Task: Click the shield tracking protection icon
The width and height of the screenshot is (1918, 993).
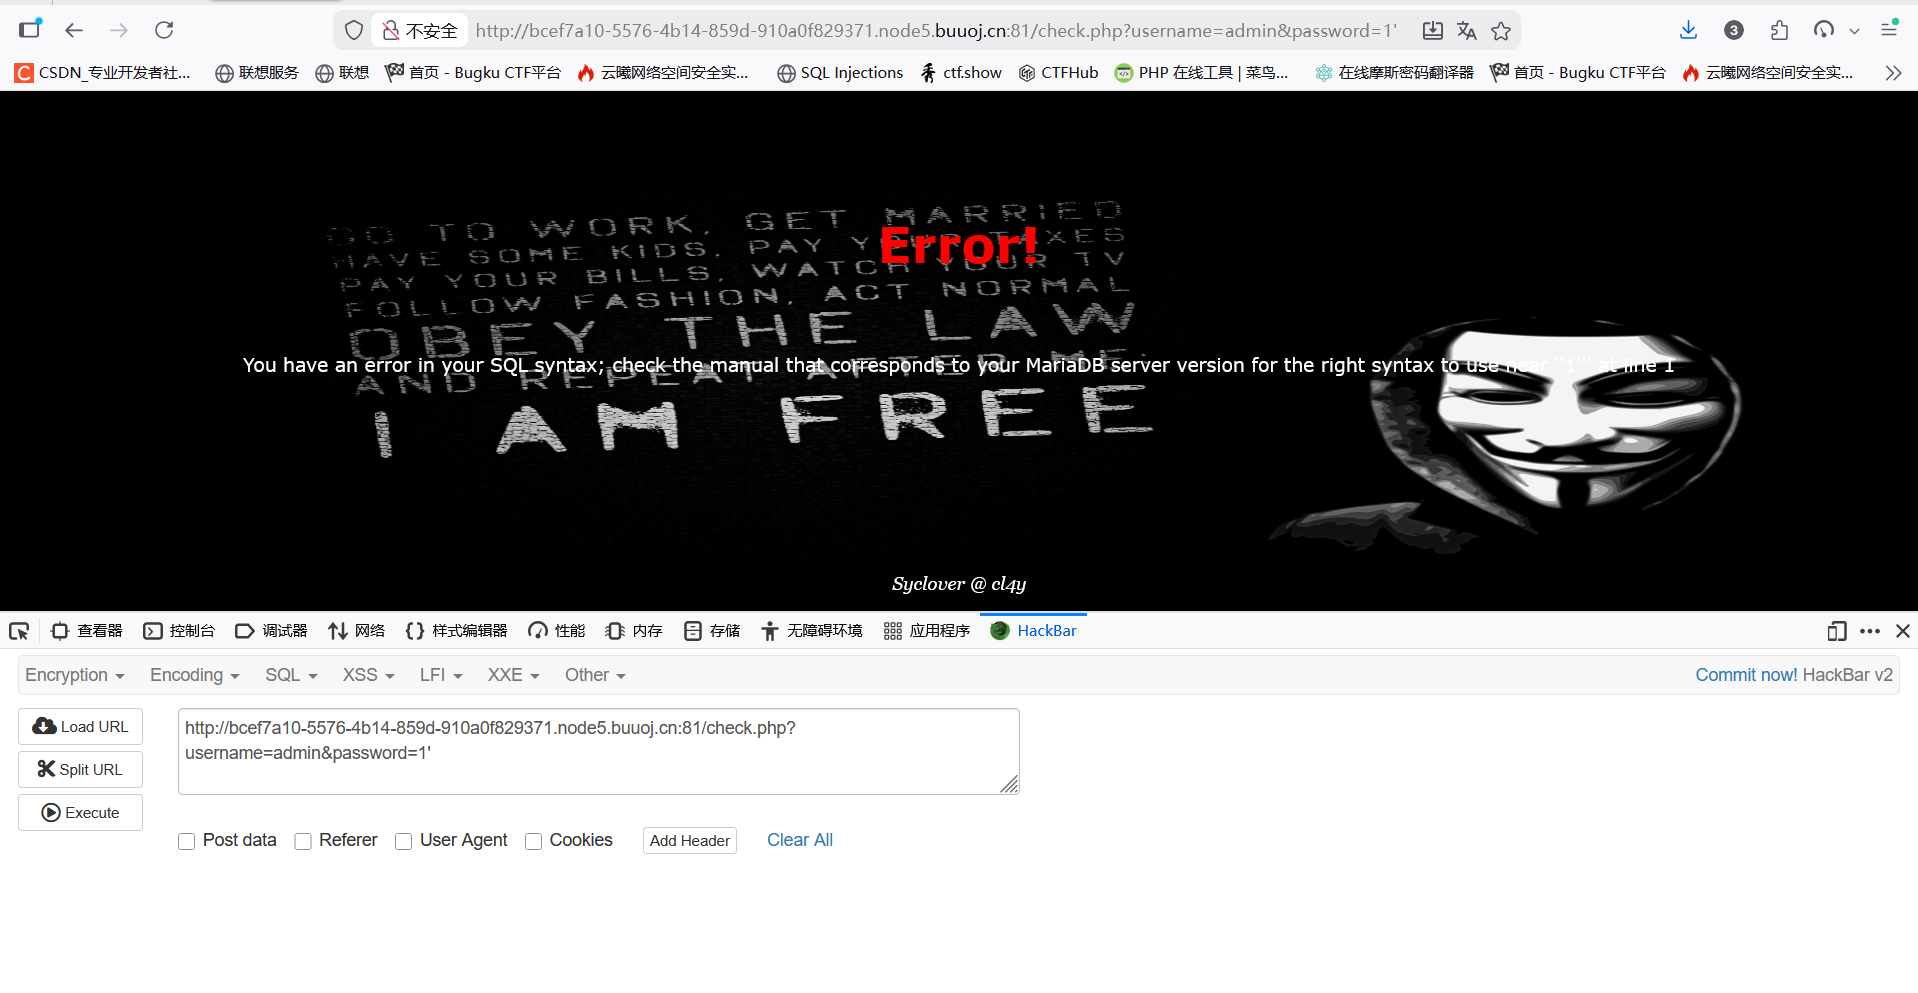Action: pyautogui.click(x=353, y=31)
